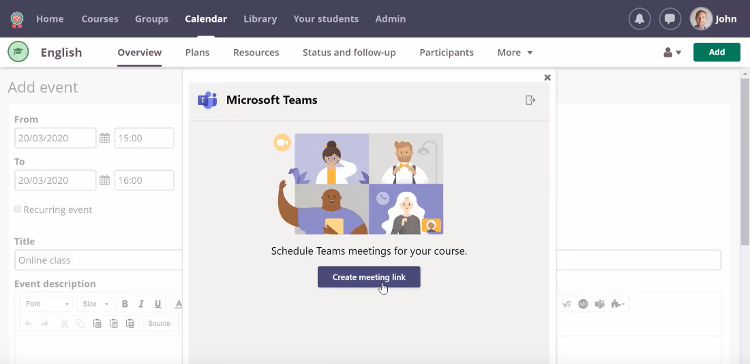This screenshot has height=364, width=750.
Task: Click the copy icon in the editor toolbar
Action: [80, 324]
